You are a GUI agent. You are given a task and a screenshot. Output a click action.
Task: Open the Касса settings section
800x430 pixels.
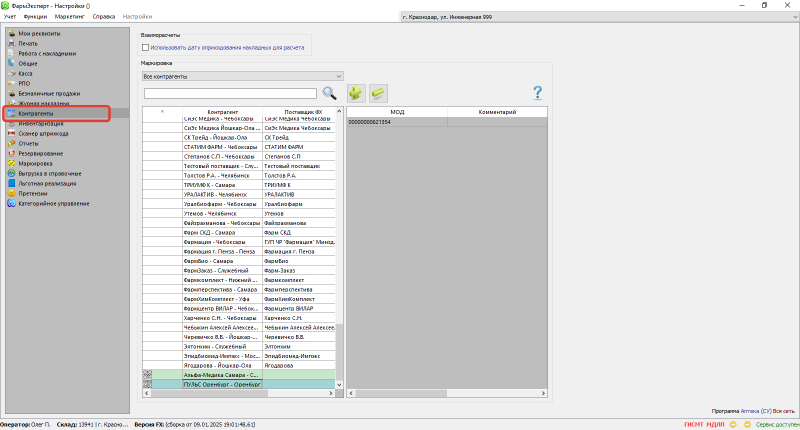tap(28, 73)
